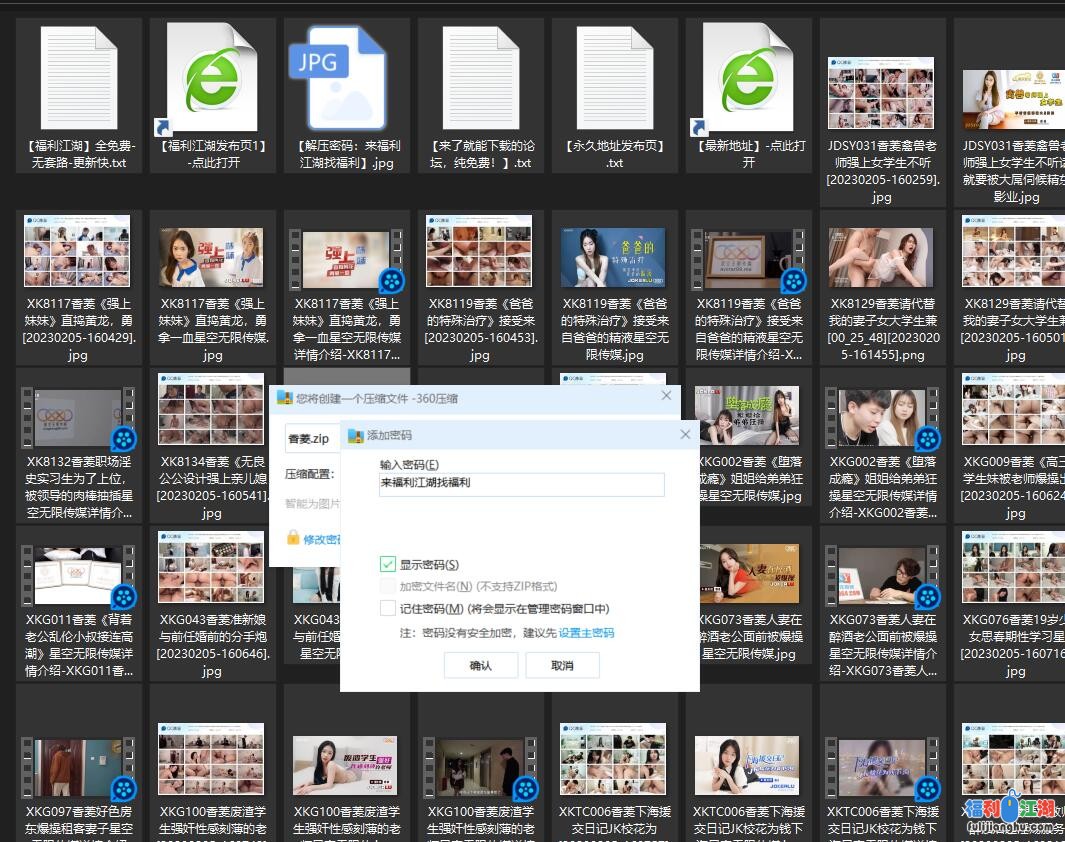Select the 来了就能下载的论坛 txt file icon
Screen dimensions: 1065x842
click(x=480, y=77)
